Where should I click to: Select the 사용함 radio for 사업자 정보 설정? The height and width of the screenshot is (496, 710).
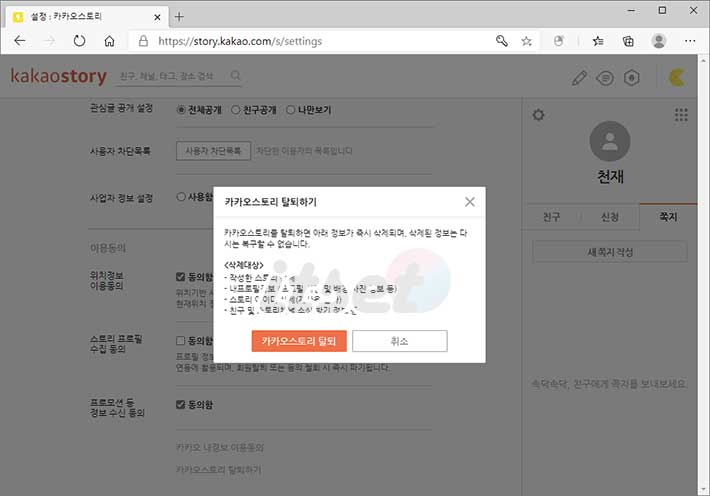click(181, 197)
